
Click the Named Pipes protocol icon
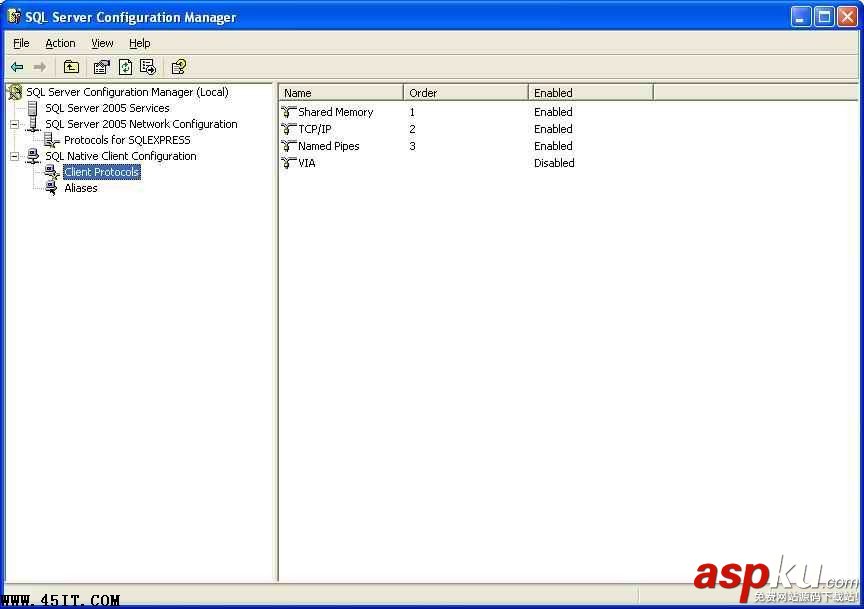click(x=289, y=146)
